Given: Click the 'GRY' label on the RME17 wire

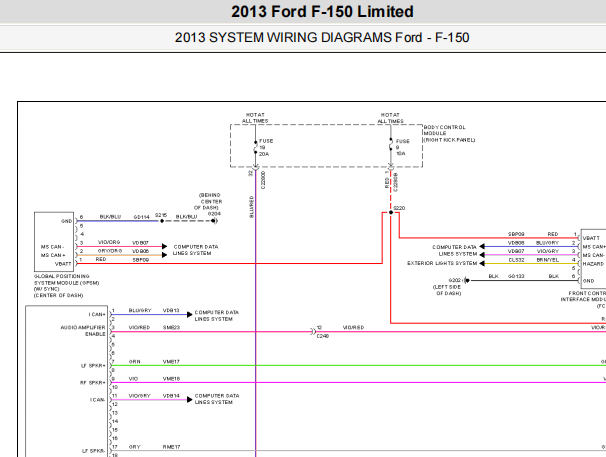Looking at the screenshot, I should (x=134, y=447).
